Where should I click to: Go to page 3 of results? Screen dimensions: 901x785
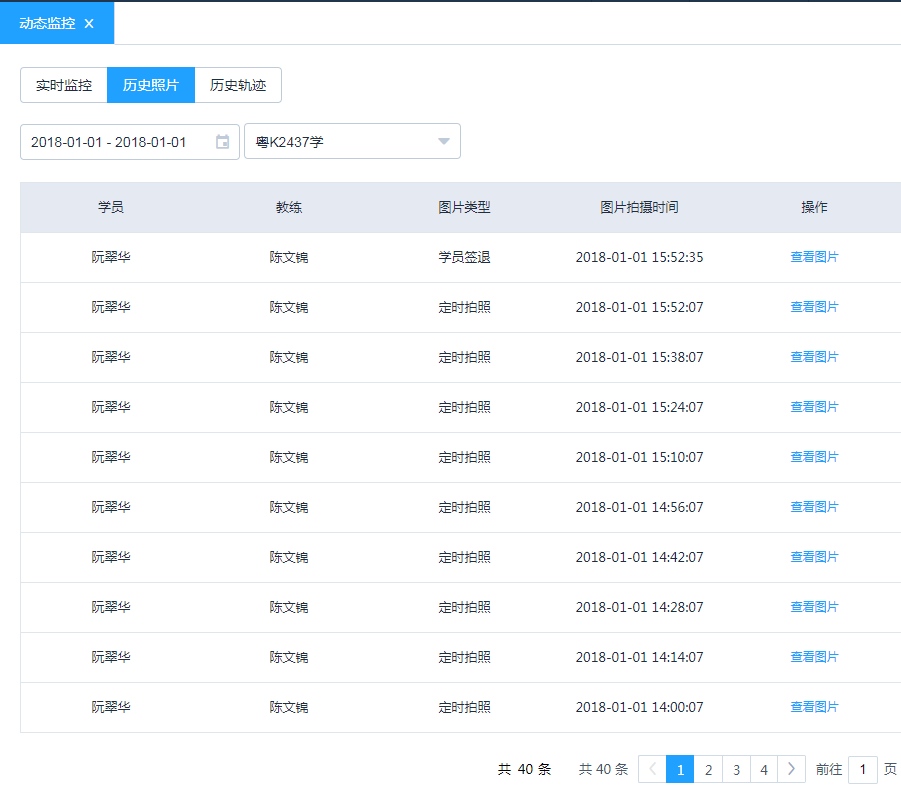click(x=736, y=769)
